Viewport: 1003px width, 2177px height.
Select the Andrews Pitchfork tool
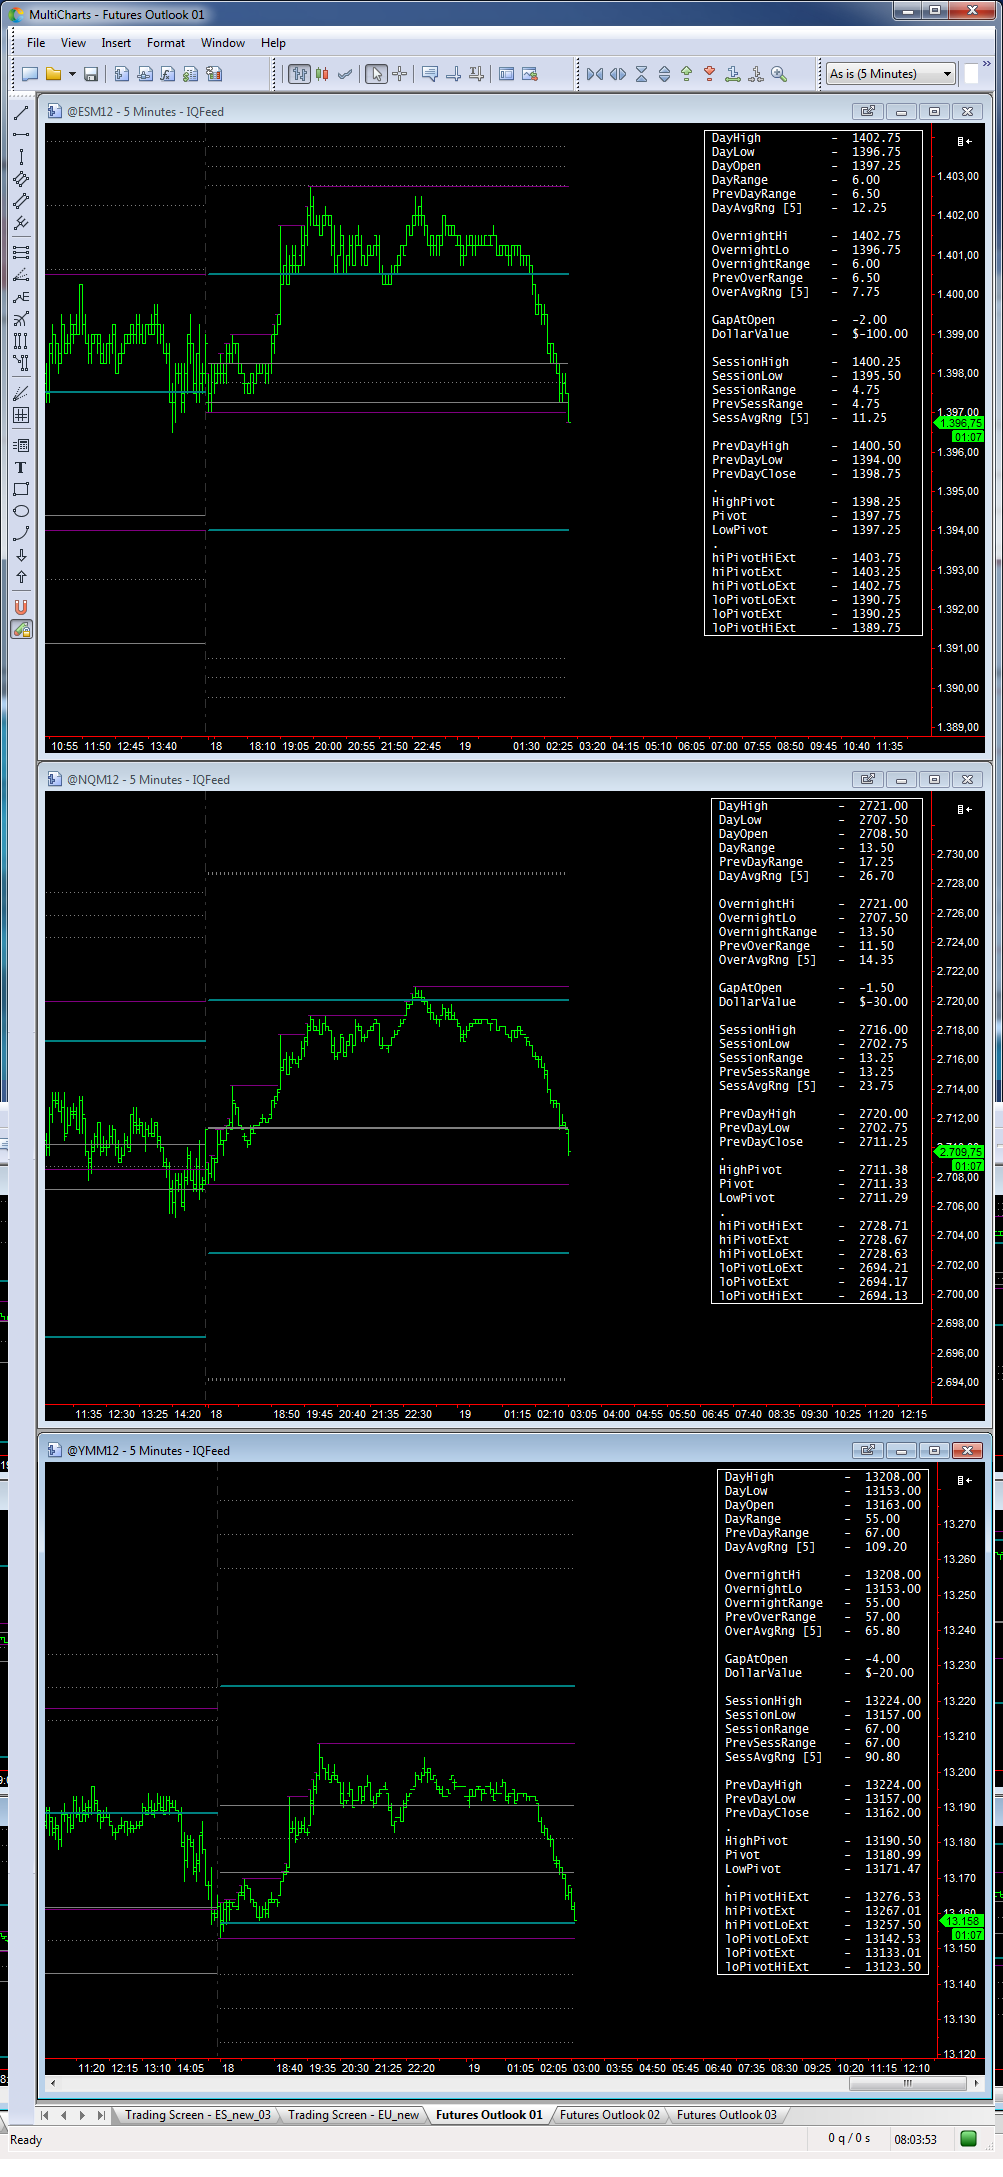[21, 223]
